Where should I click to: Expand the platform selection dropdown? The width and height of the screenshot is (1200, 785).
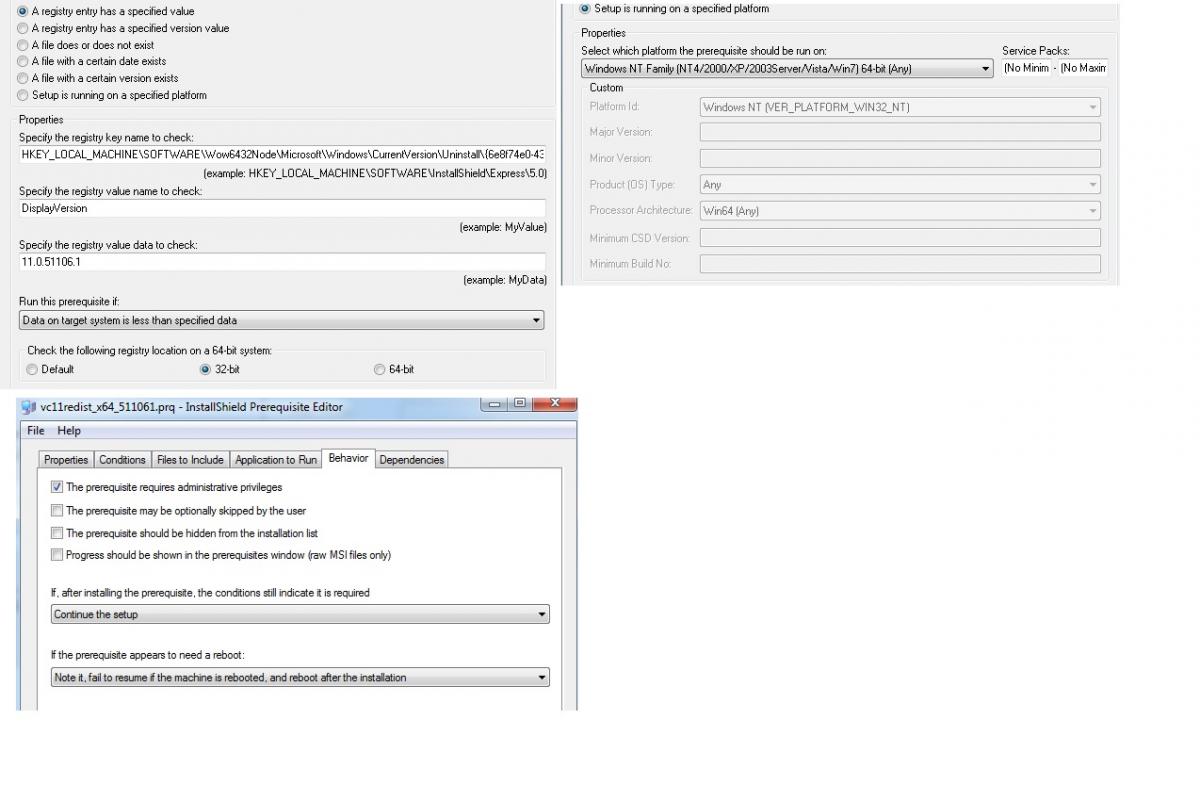point(787,69)
